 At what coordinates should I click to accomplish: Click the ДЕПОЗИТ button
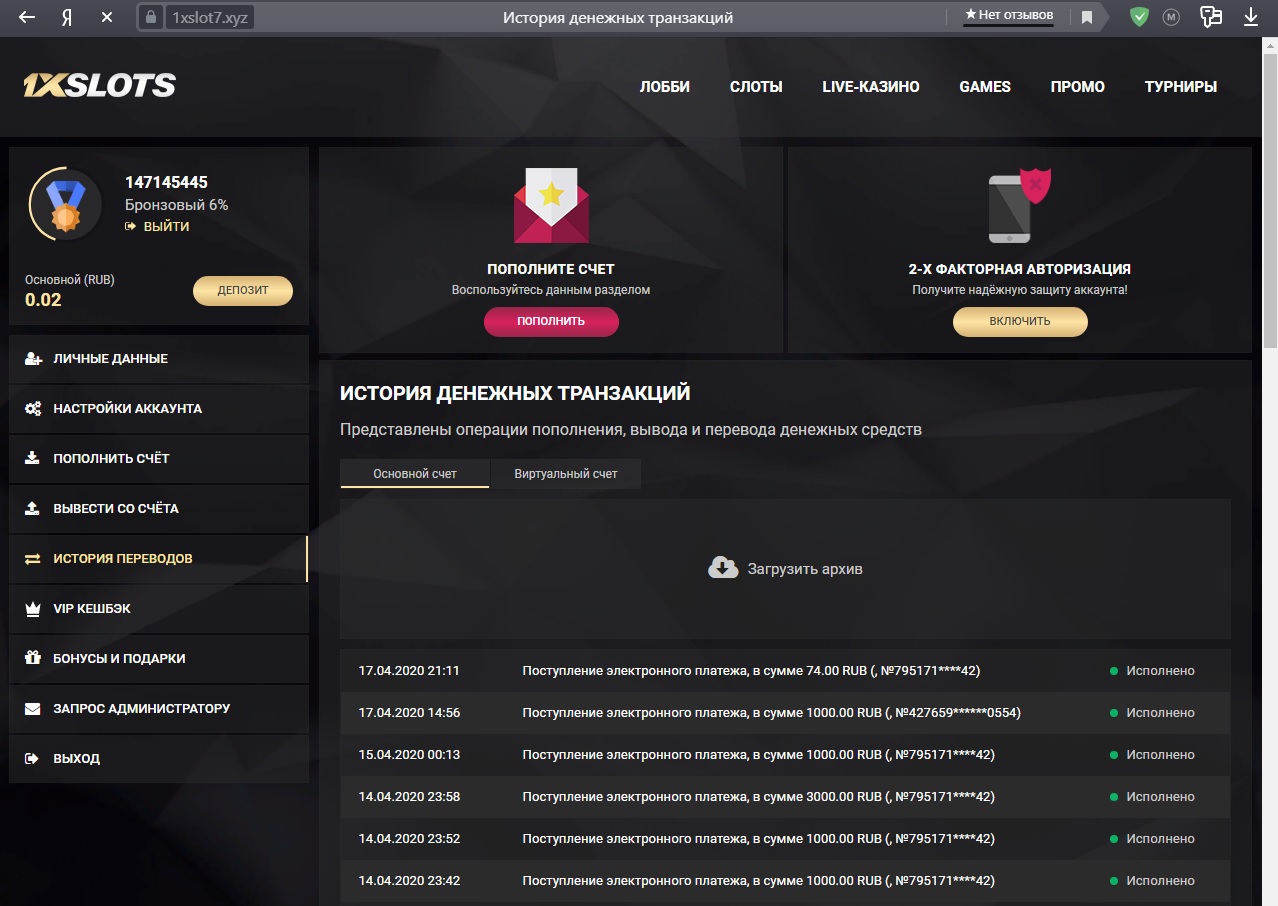point(243,291)
